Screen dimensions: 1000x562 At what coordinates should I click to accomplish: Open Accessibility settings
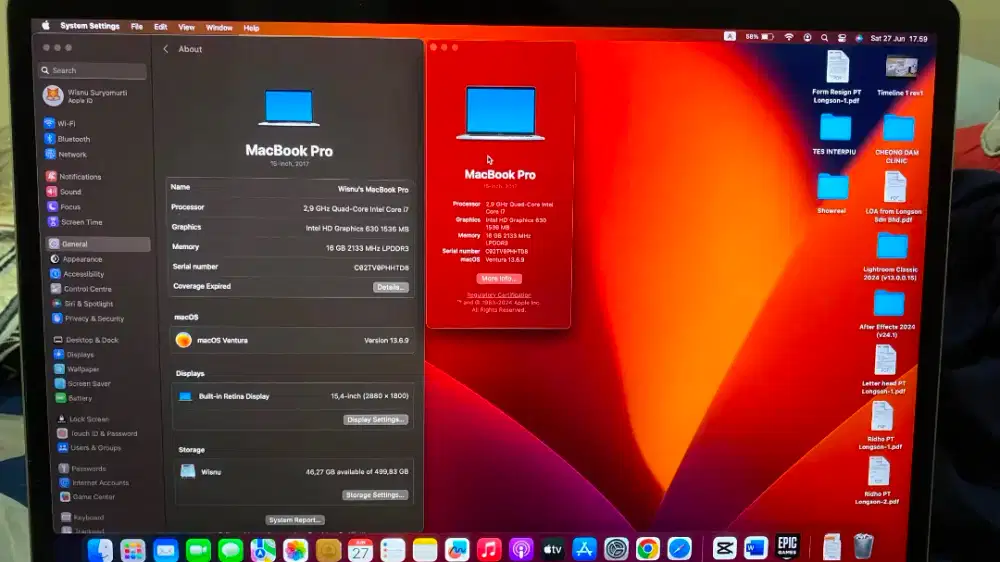[78, 274]
